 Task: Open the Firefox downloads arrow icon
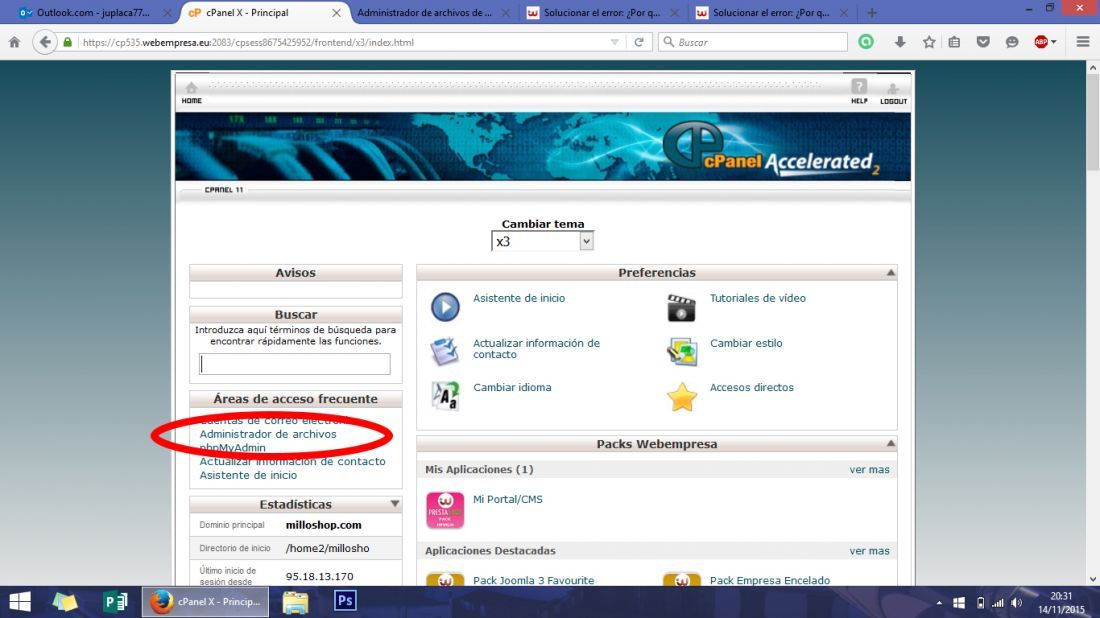[x=900, y=42]
